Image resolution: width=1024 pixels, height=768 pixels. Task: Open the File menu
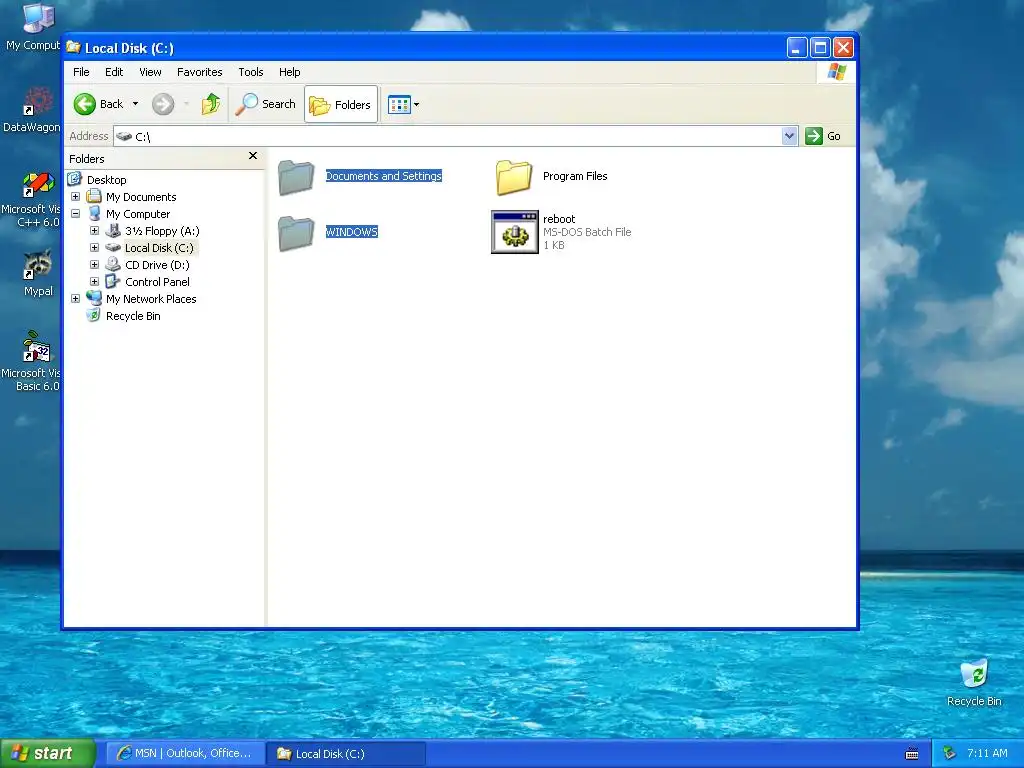tap(81, 72)
